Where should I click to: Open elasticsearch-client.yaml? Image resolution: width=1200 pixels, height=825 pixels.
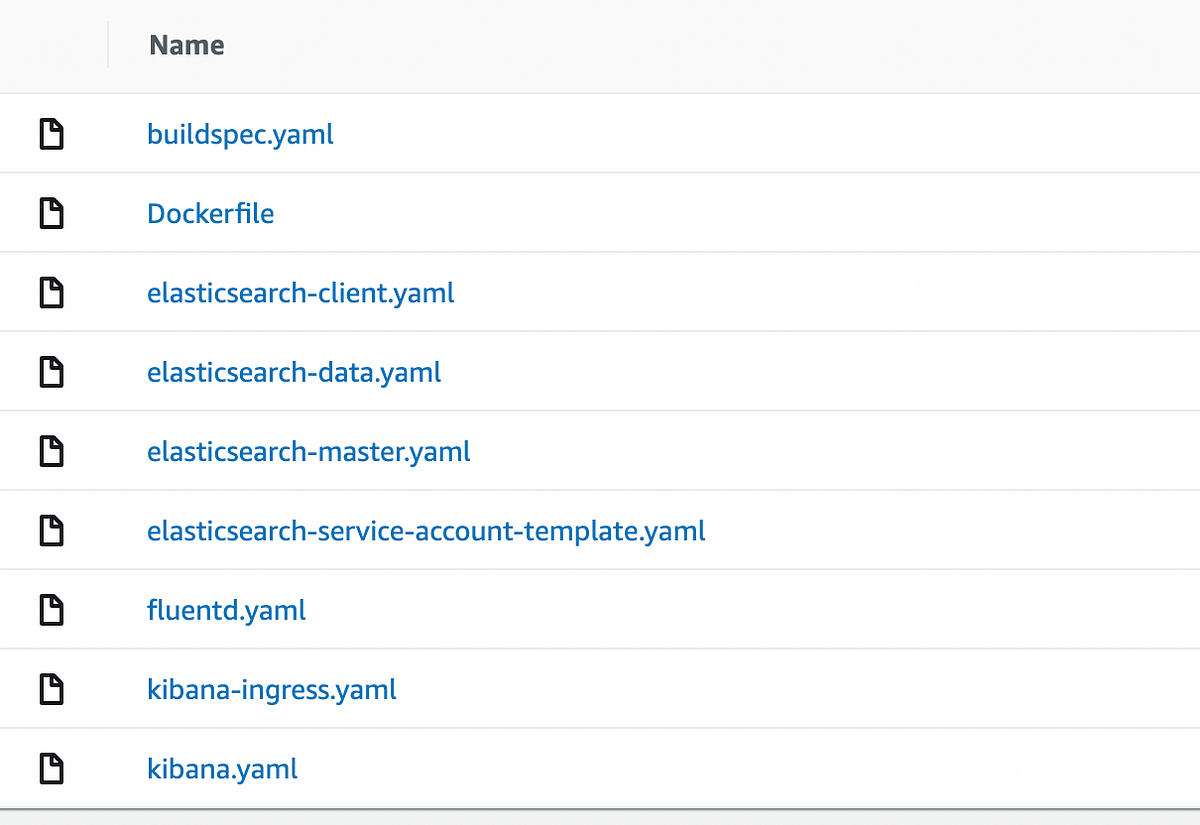click(300, 292)
